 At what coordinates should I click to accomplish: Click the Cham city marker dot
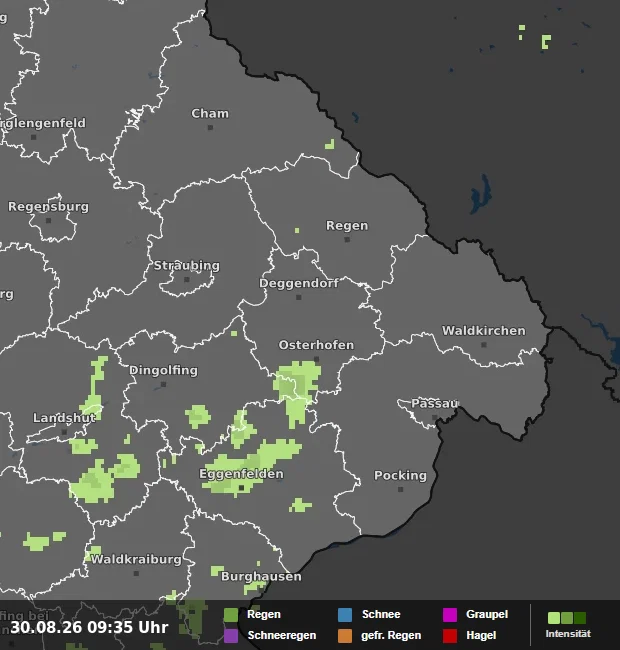click(x=210, y=128)
